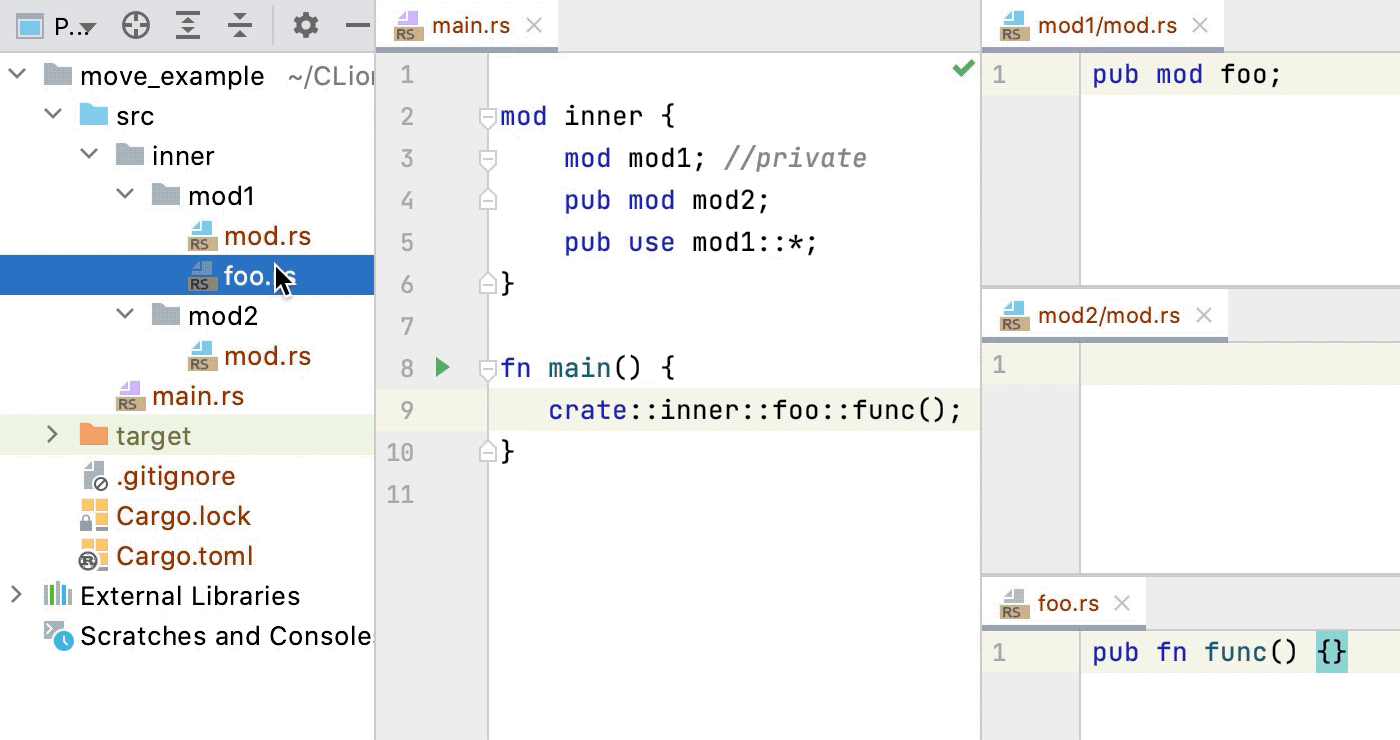Click the green inspection checkmark indicator
This screenshot has height=740, width=1400.
962,69
